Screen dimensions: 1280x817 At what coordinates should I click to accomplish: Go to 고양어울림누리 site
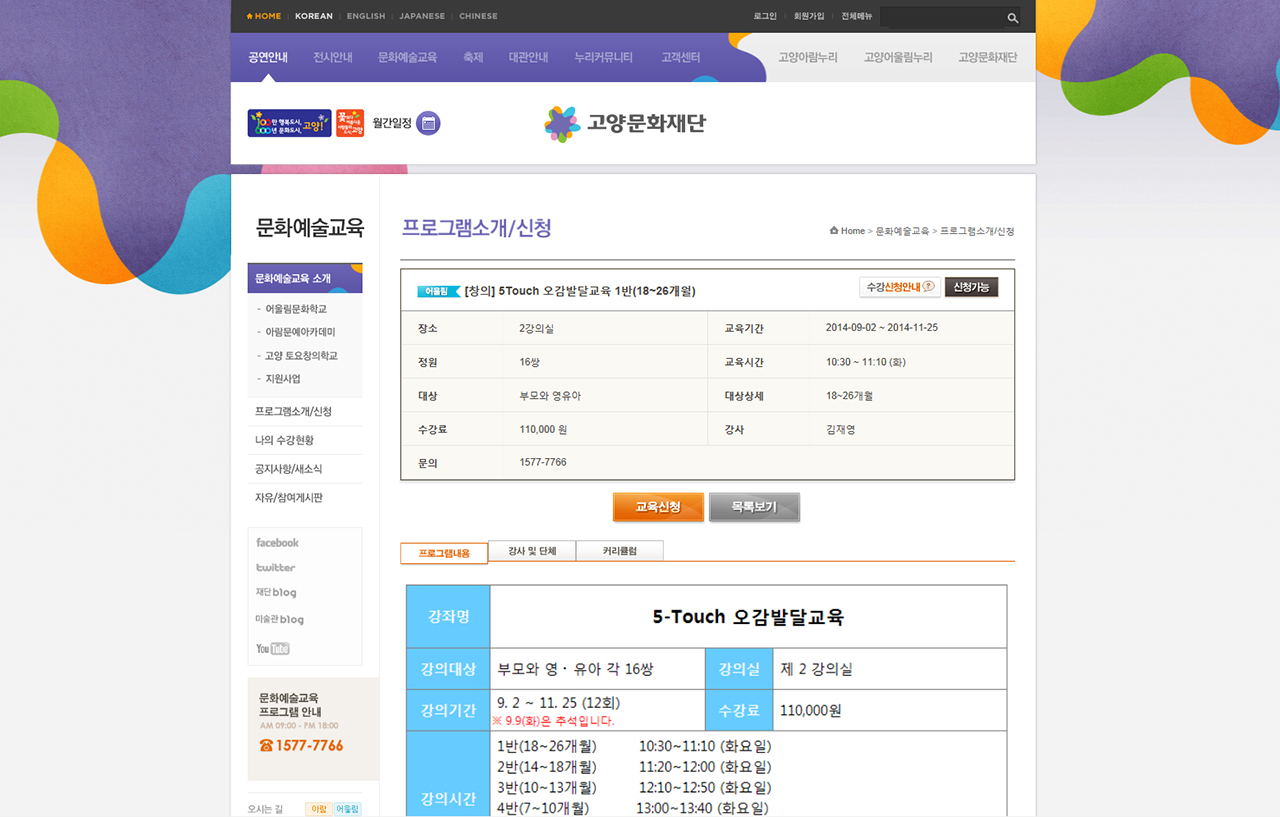pyautogui.click(x=898, y=57)
